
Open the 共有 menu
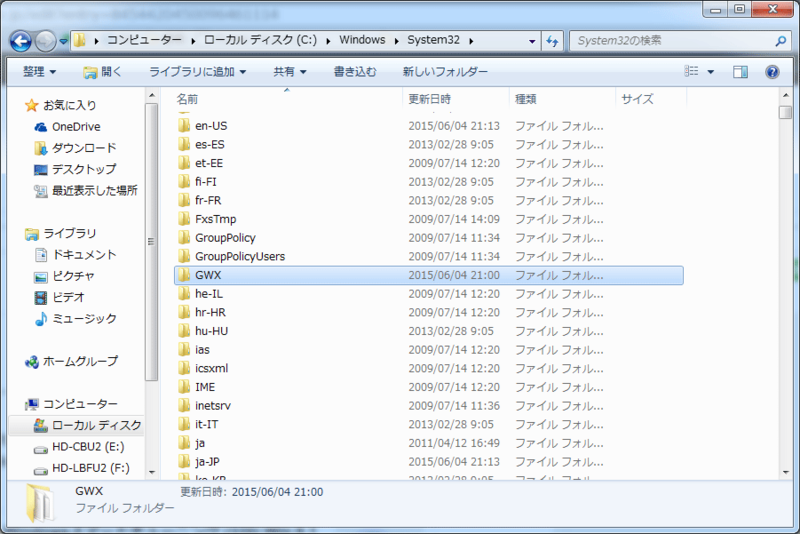[x=289, y=72]
